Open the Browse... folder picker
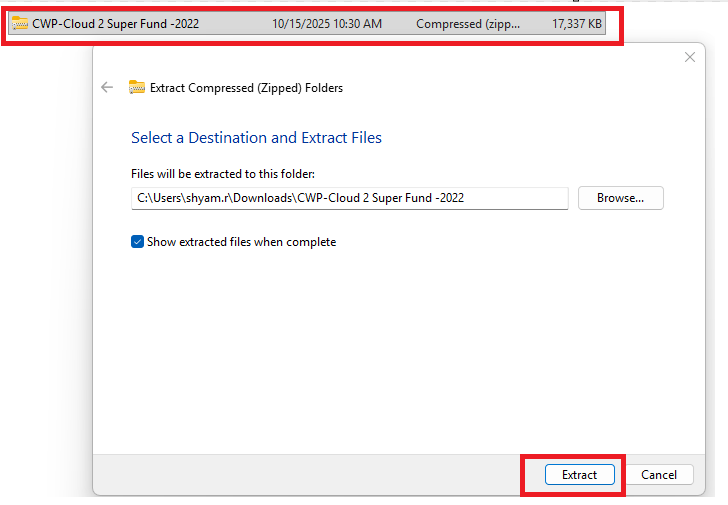Viewport: 728px width, 505px height. click(620, 198)
